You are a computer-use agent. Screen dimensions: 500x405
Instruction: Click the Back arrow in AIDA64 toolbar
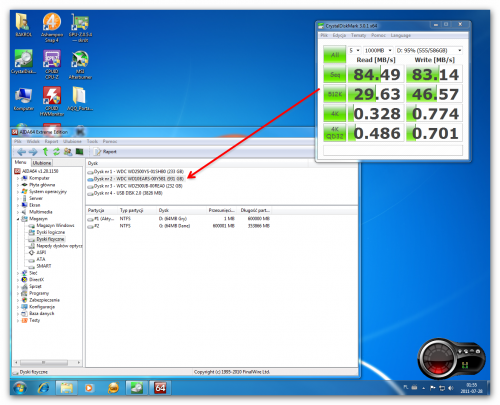click(x=21, y=152)
